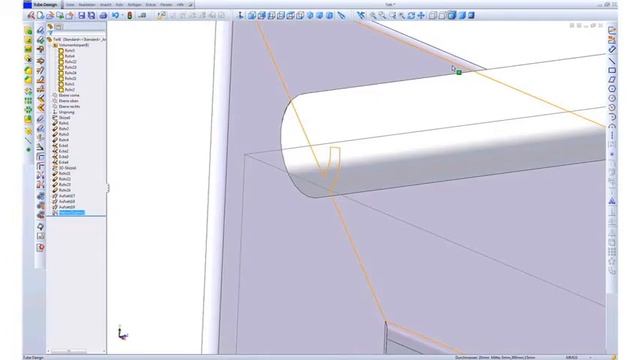Collapse the root part node in the tree
Screen dimensions: 640x360
pos(48,40)
